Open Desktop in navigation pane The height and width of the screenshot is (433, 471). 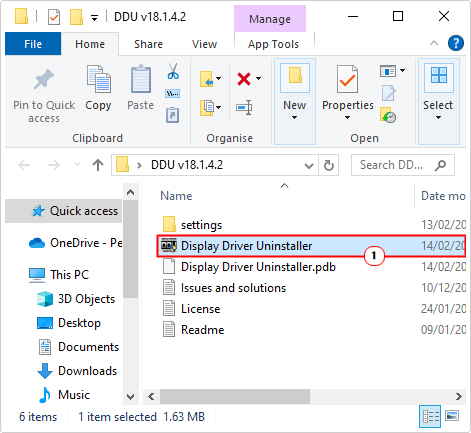coord(69,323)
